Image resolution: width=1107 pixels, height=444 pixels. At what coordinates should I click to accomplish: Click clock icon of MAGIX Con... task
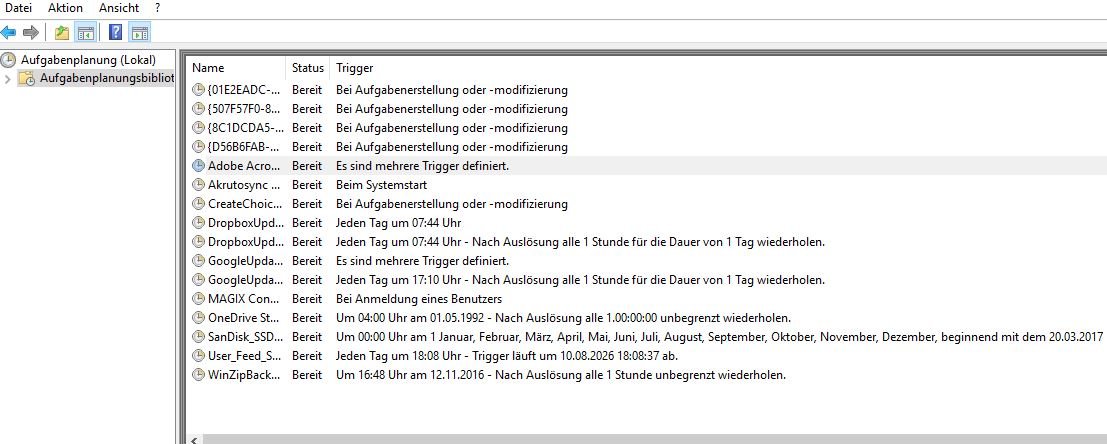[198, 299]
